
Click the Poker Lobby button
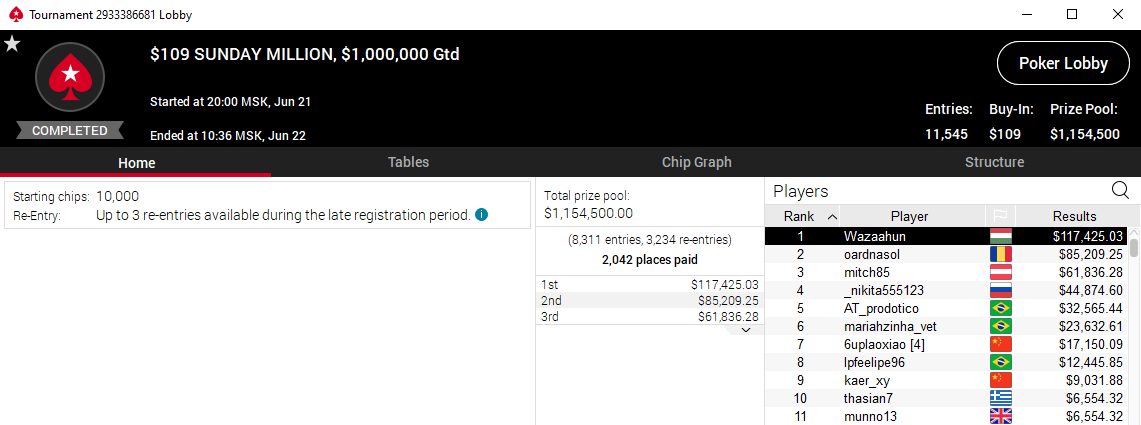coord(1063,63)
